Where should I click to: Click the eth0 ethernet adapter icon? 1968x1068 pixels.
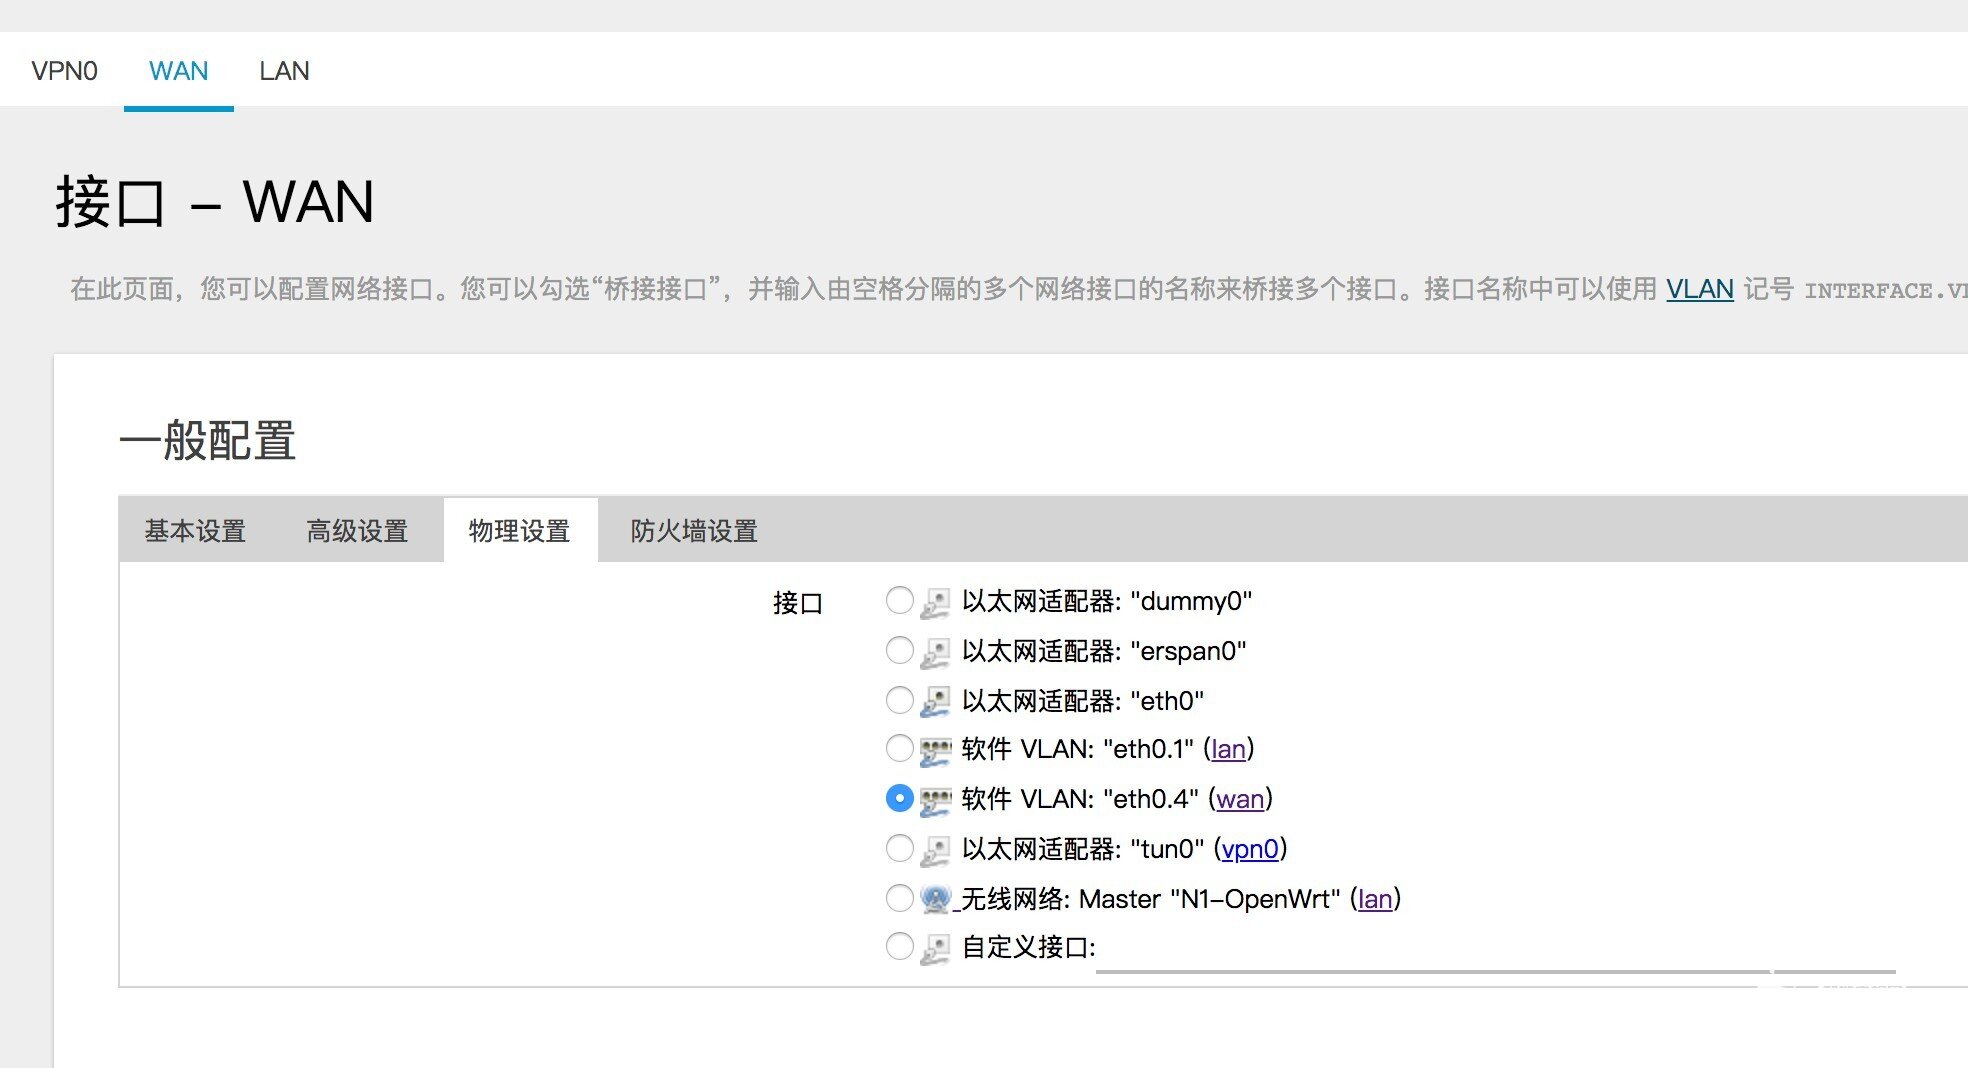pyautogui.click(x=935, y=702)
